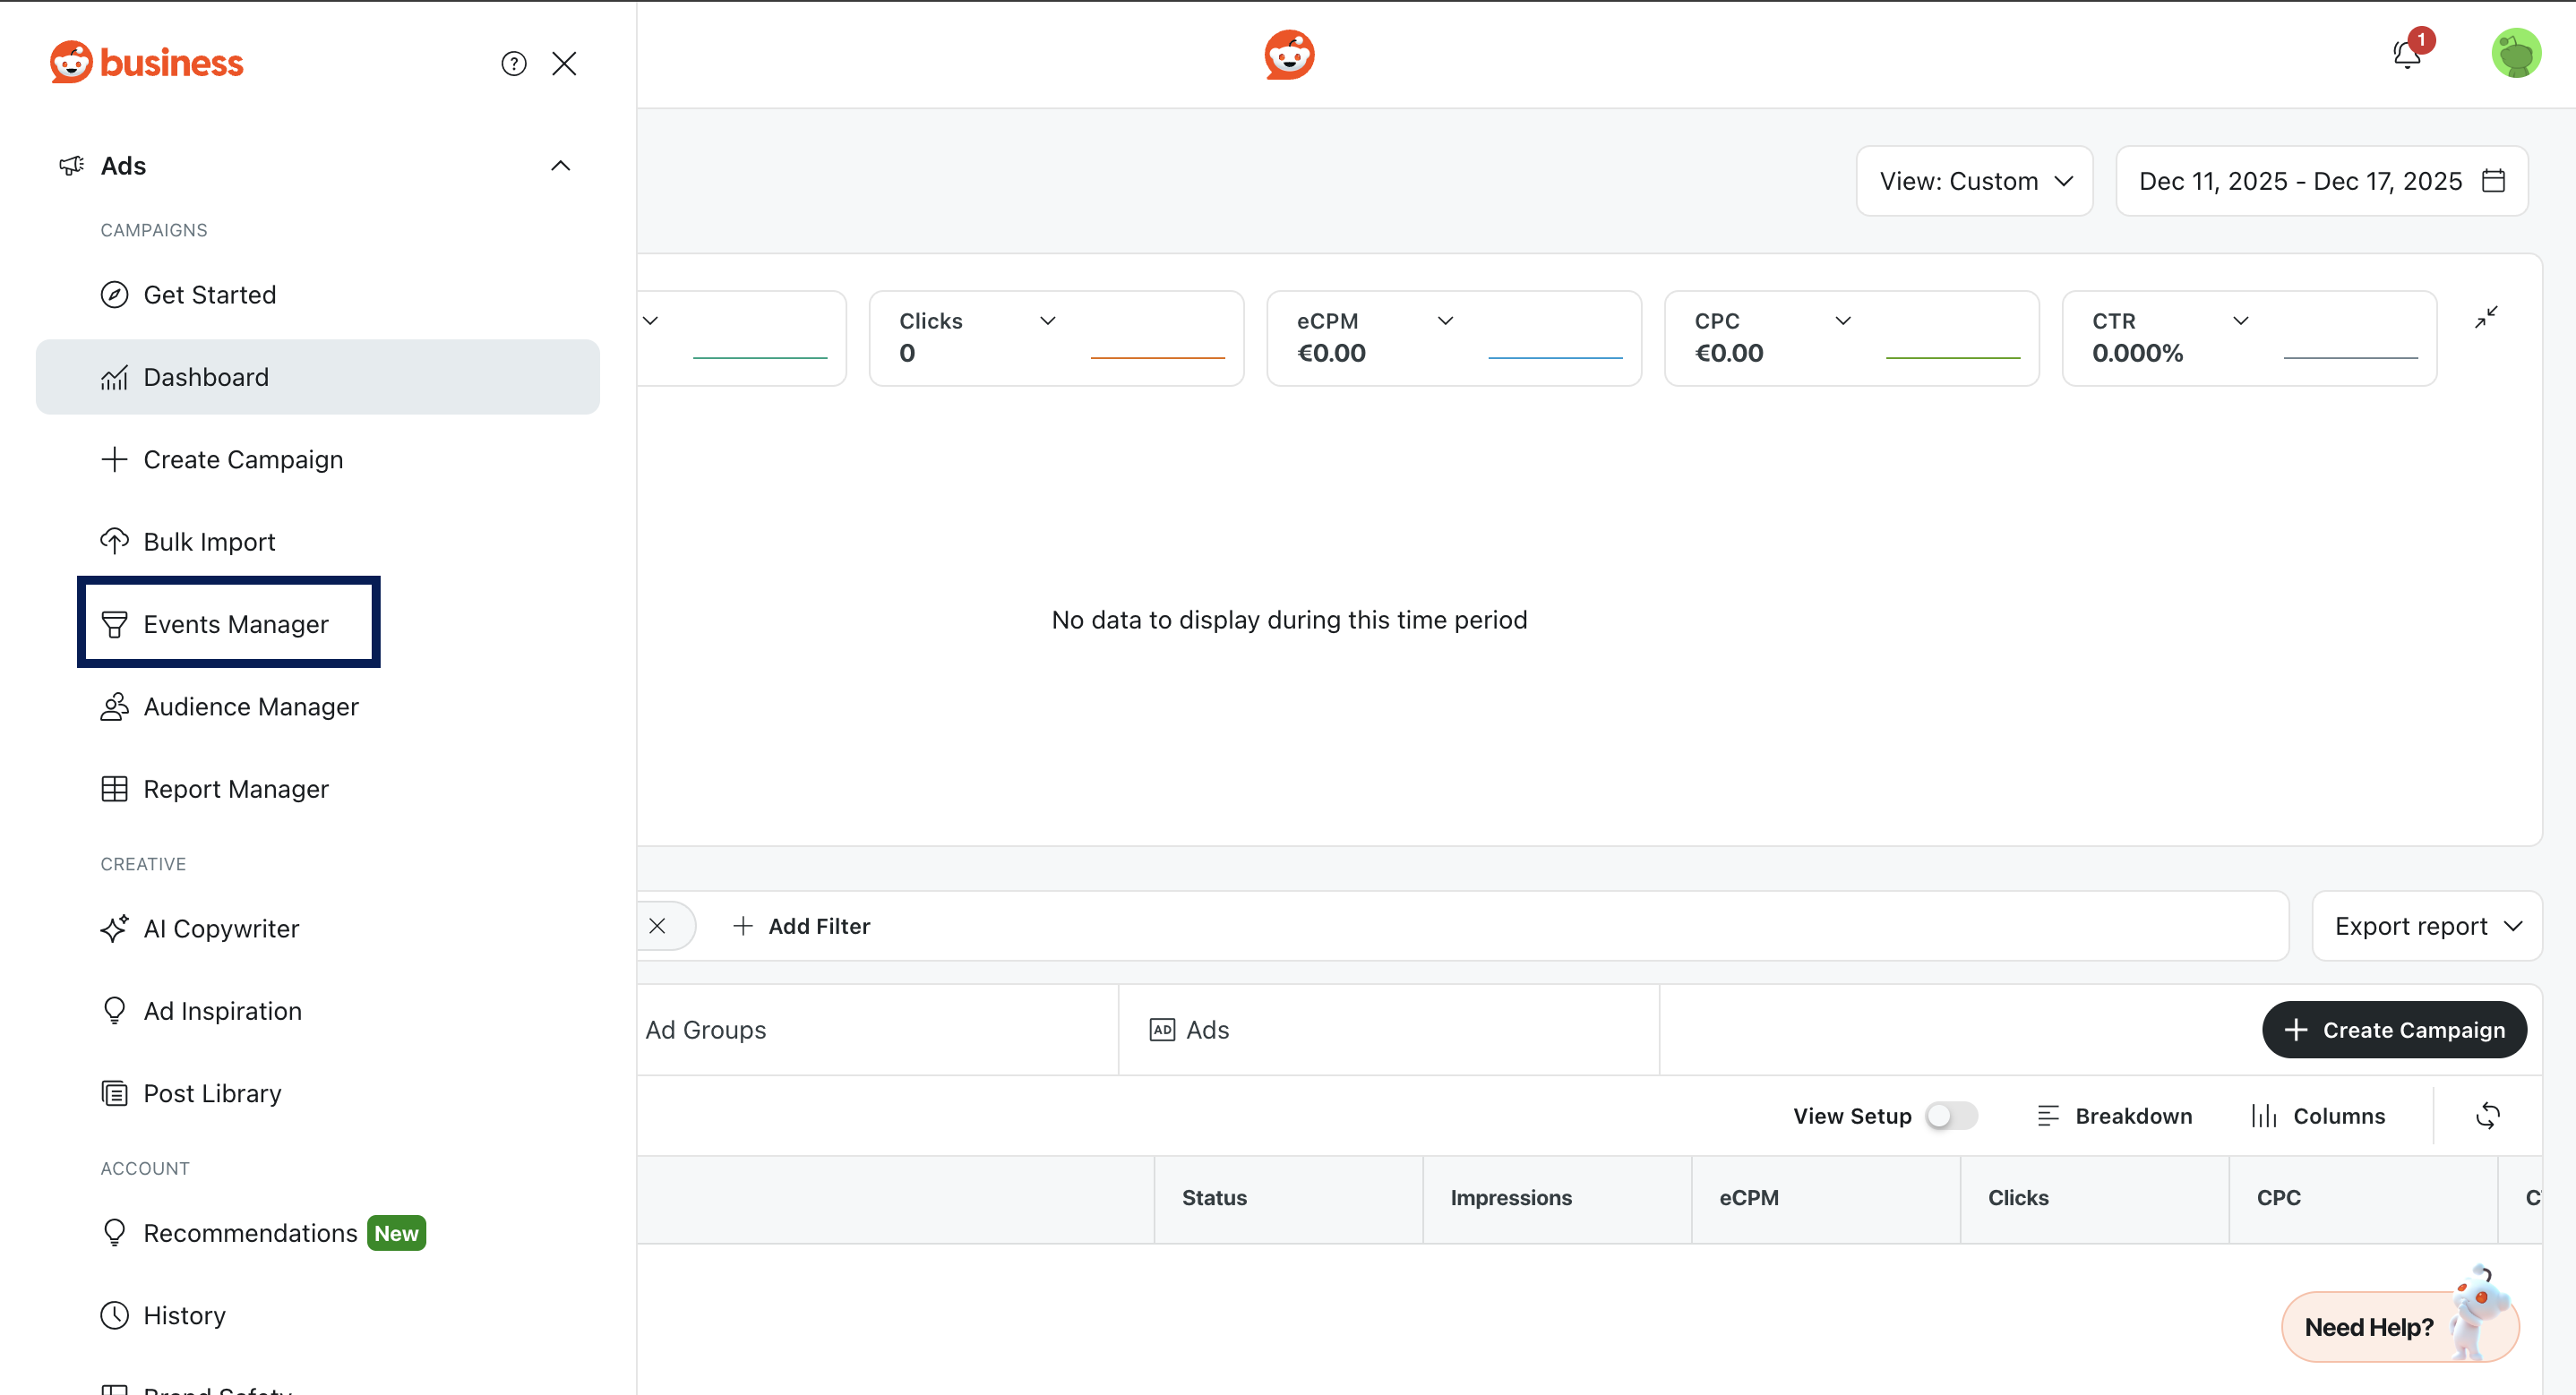The height and width of the screenshot is (1395, 2576).
Task: Remove the current filter with X
Action: (x=657, y=926)
